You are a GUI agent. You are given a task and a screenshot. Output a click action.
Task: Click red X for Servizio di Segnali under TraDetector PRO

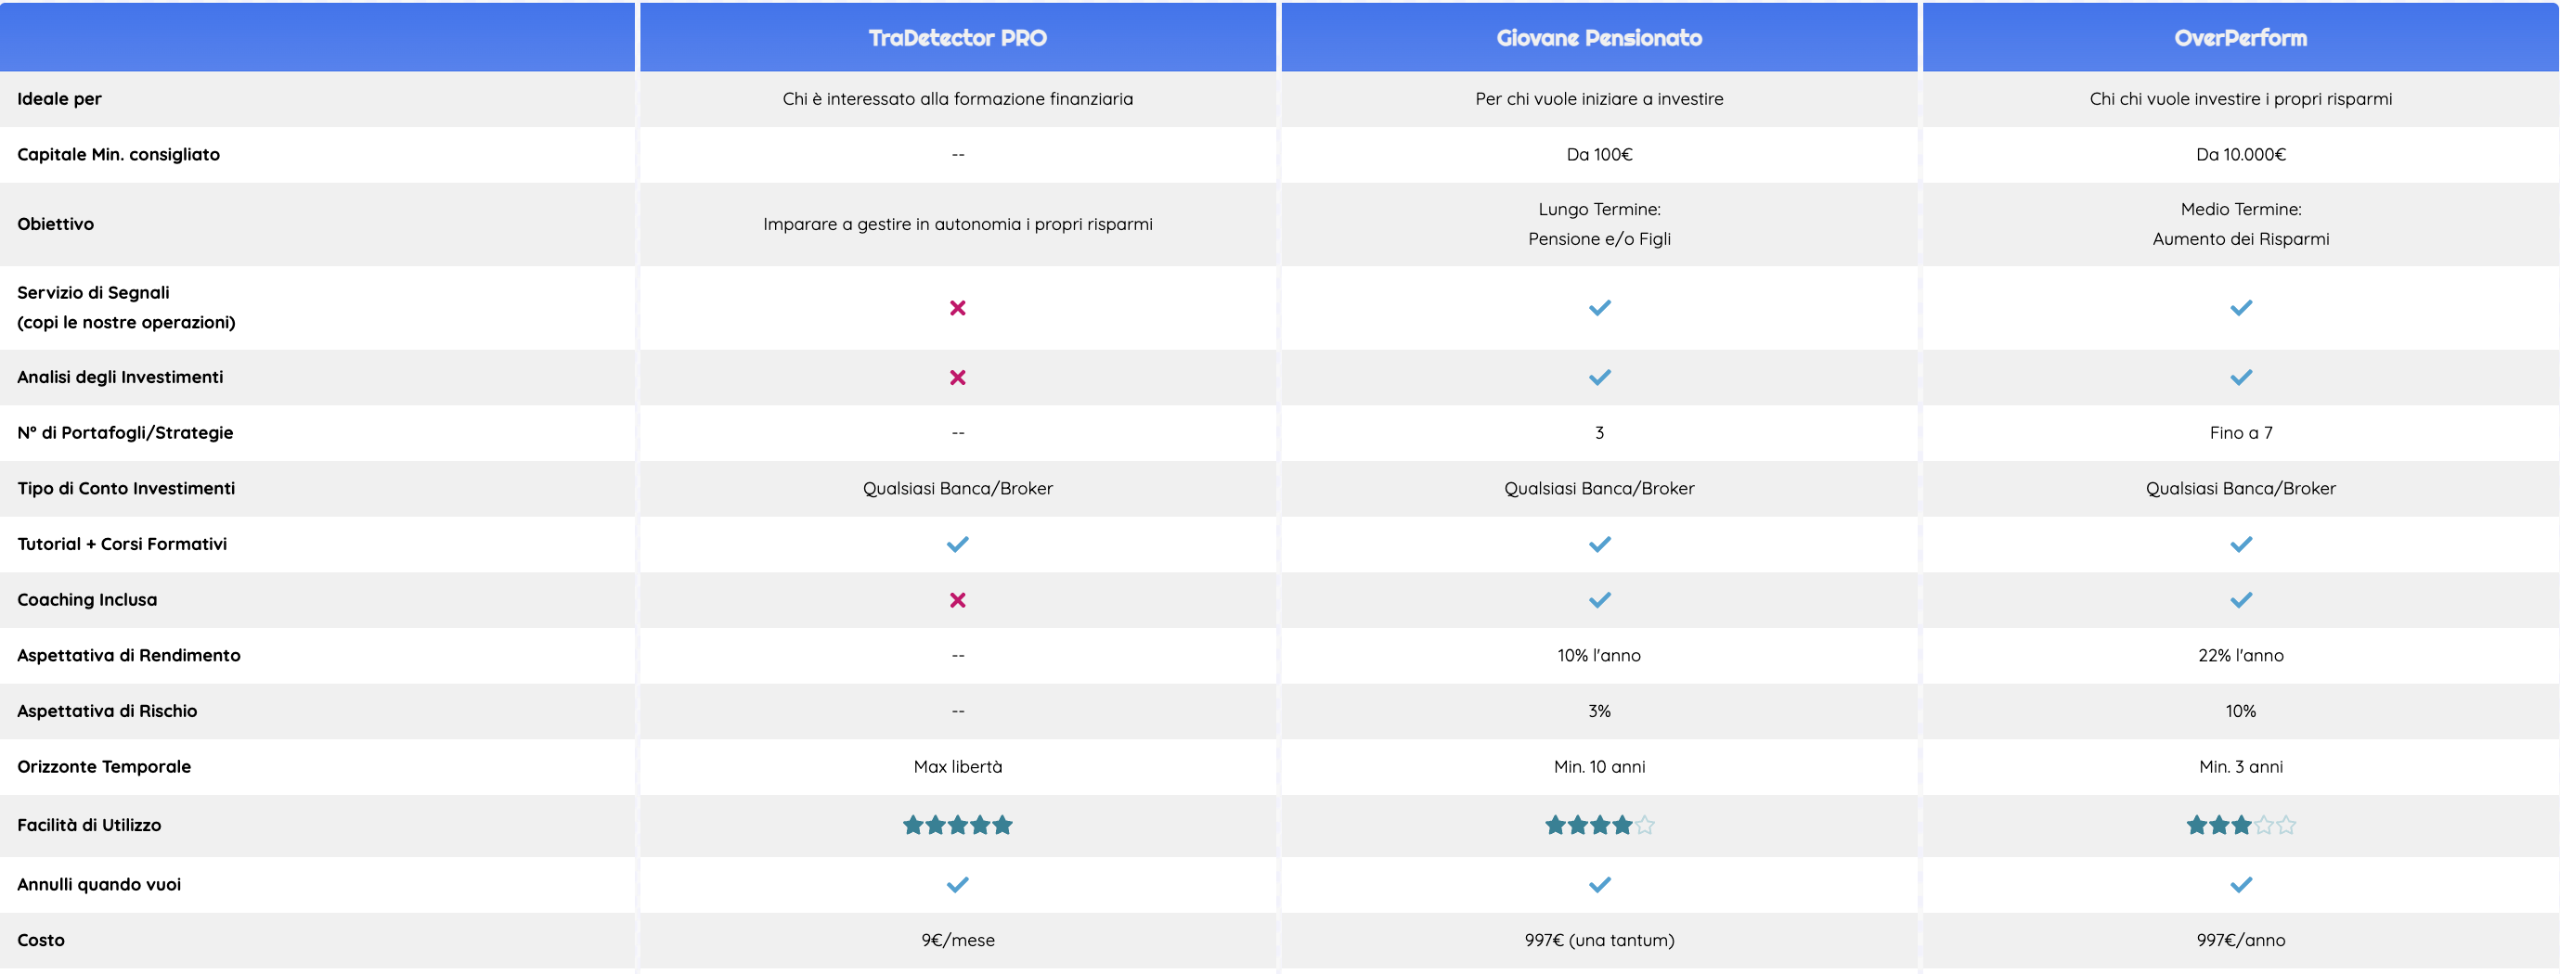coord(957,308)
